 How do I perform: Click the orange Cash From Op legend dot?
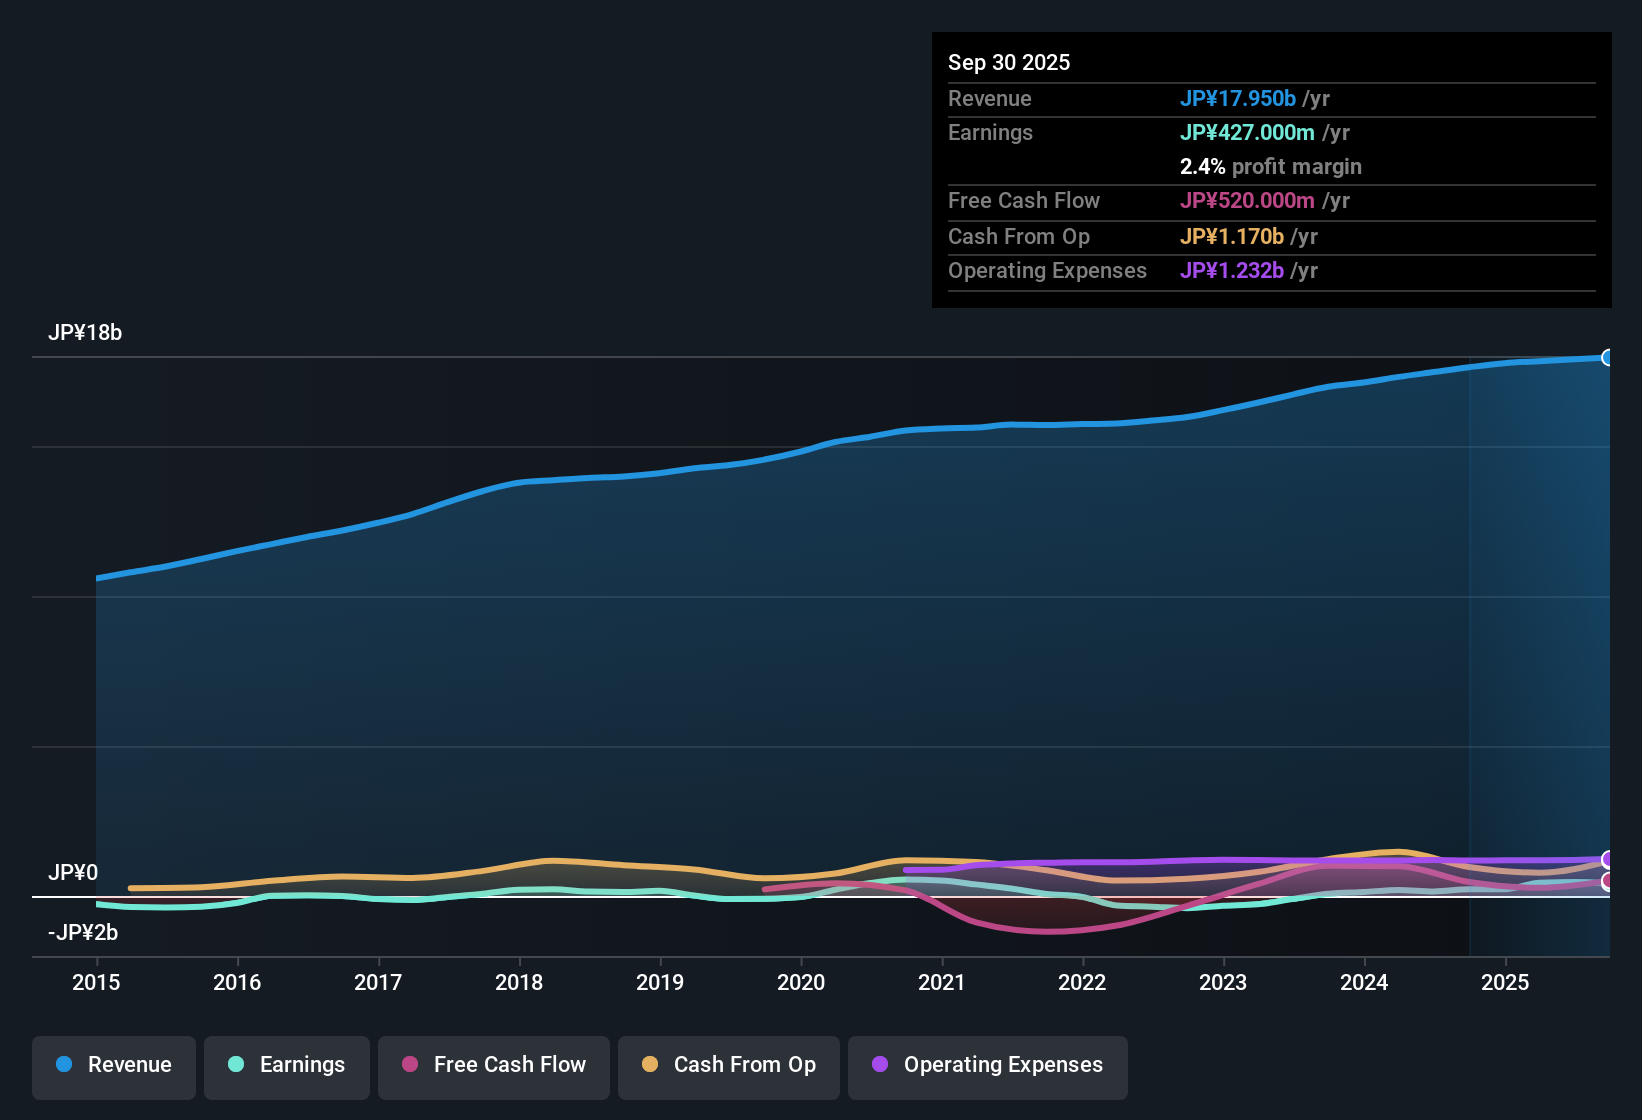[x=650, y=1065]
